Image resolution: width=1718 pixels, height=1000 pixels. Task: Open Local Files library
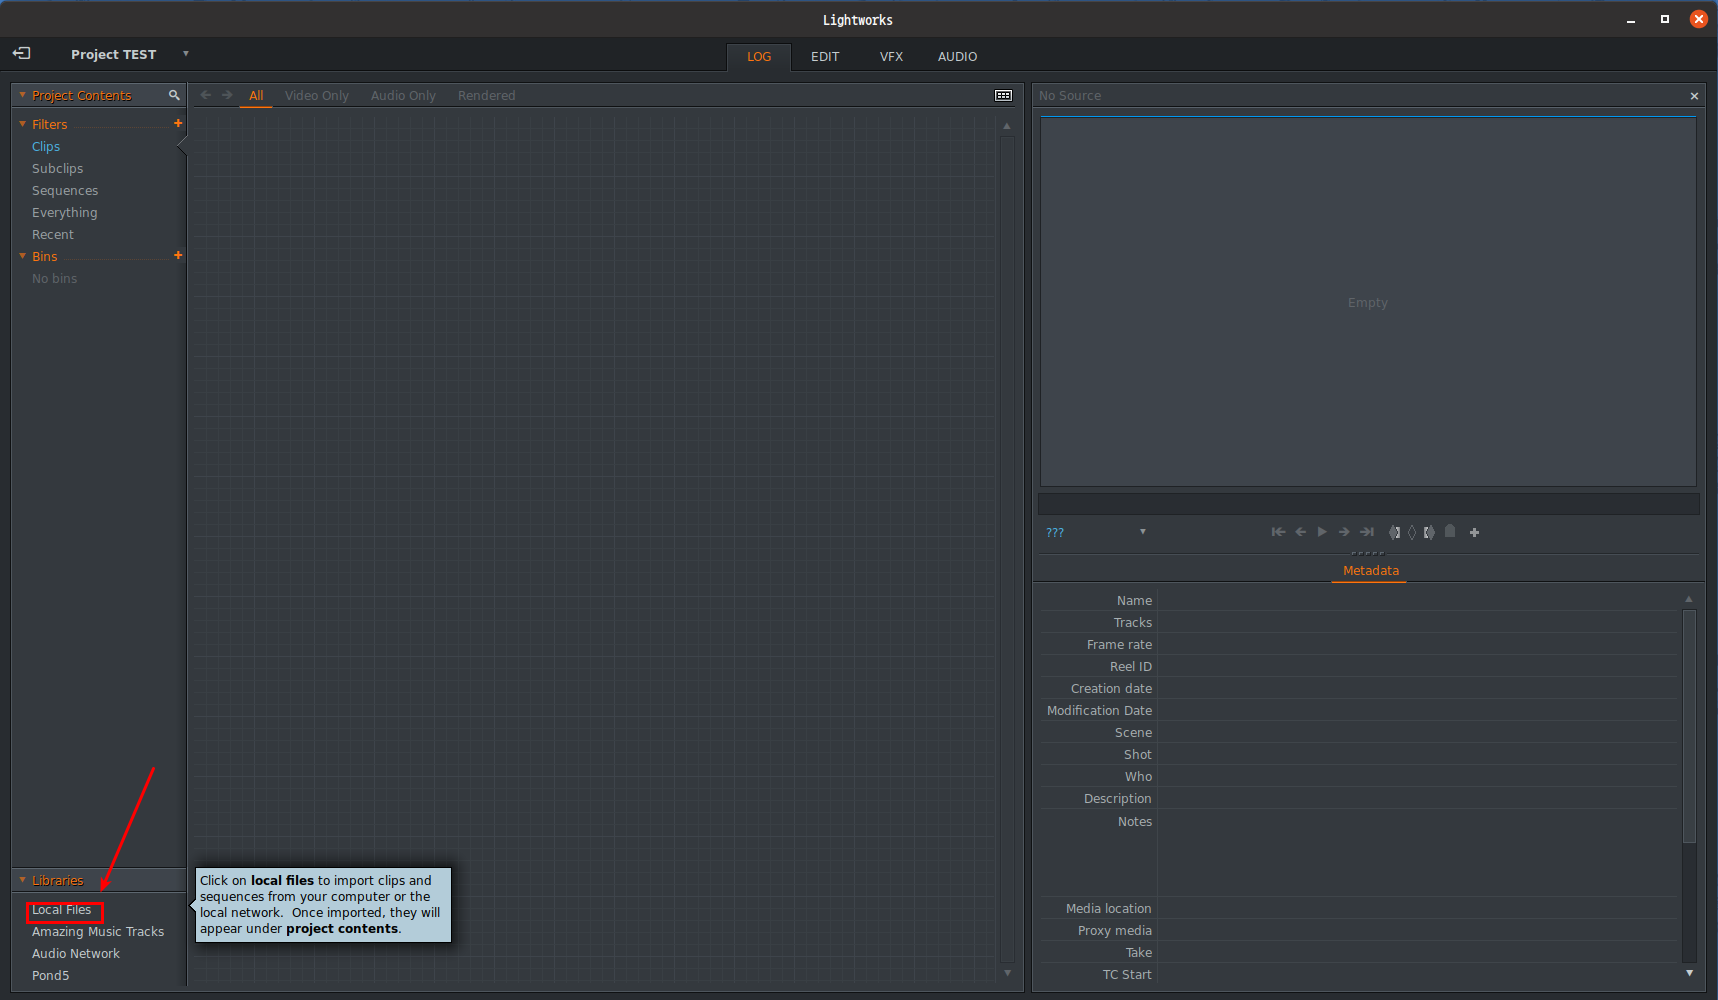61,910
